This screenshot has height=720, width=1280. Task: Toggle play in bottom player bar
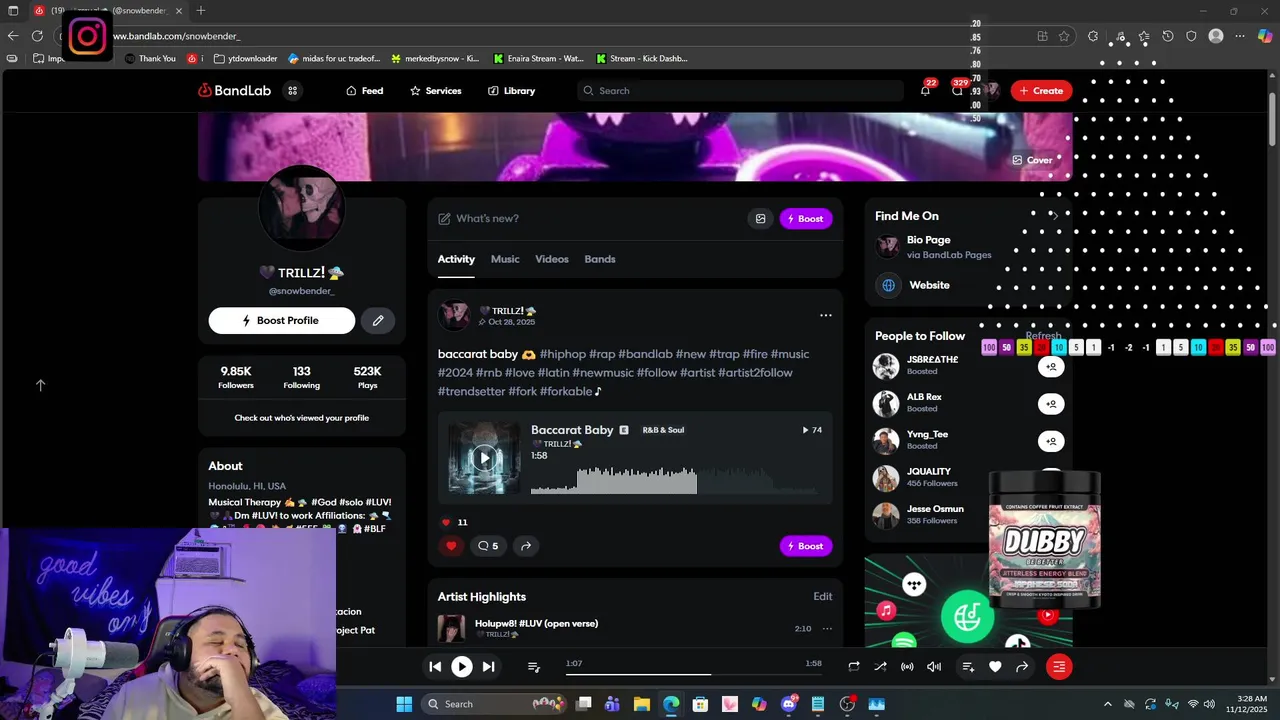tap(461, 666)
